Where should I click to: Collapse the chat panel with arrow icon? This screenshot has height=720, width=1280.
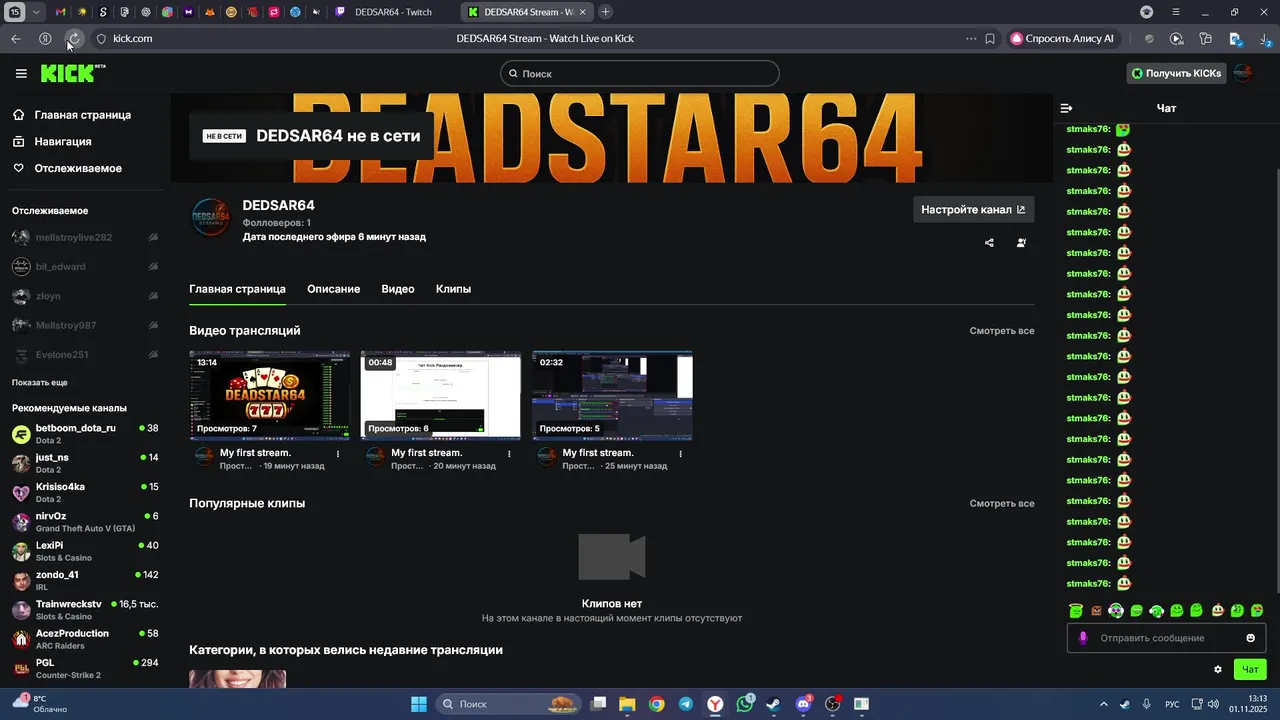(1066, 108)
